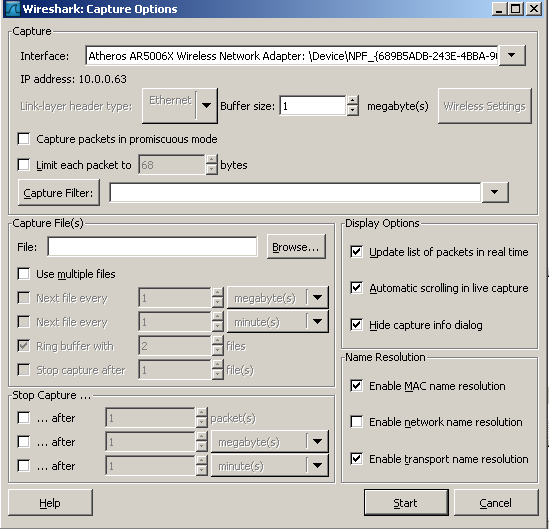Toggle the Ring buffer with checkbox
Viewport: 549px width, 529px height.
pos(23,346)
